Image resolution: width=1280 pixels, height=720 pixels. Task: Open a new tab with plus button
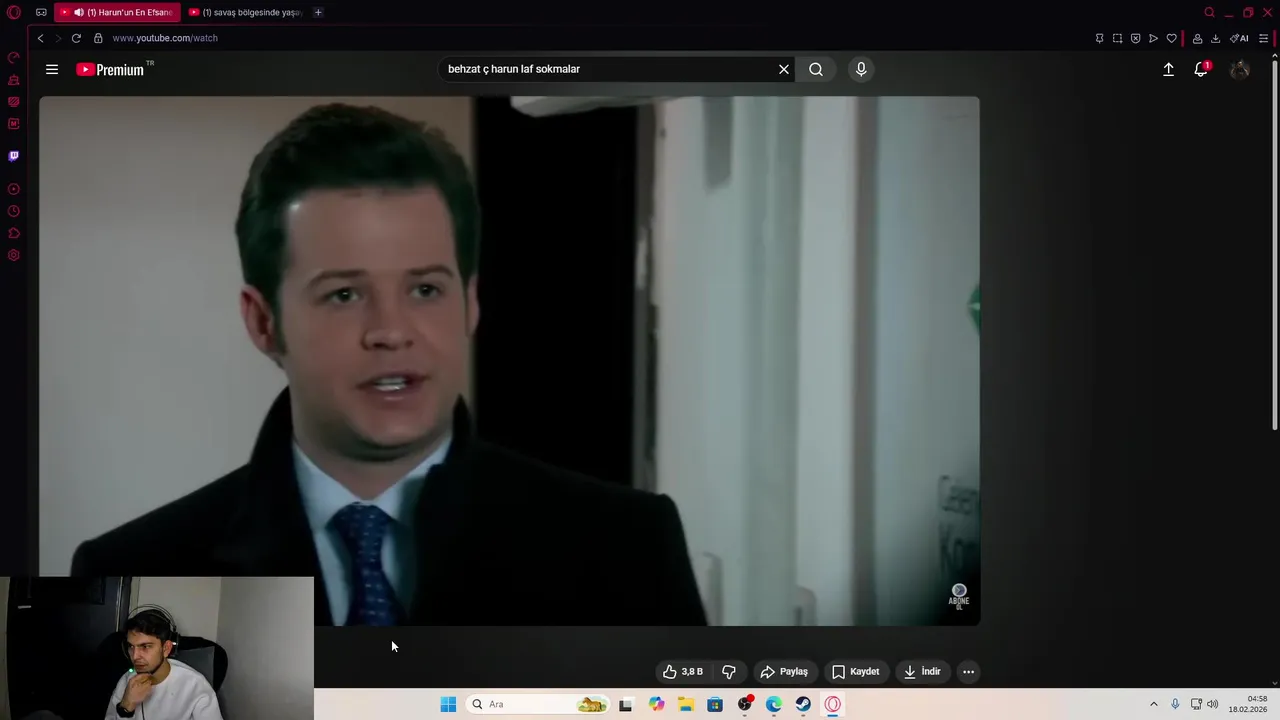[318, 12]
